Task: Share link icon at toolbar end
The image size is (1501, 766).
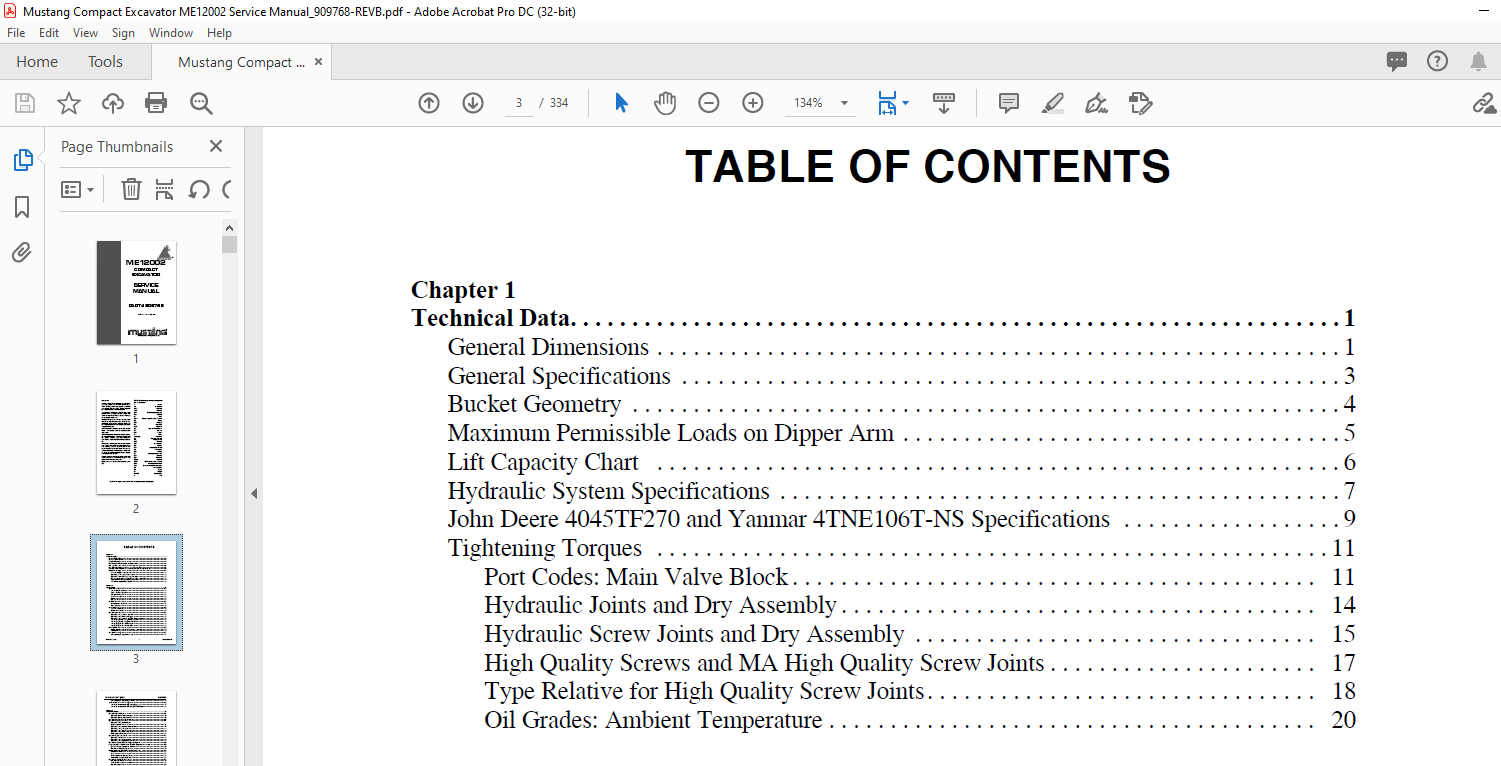Action: coord(1484,103)
